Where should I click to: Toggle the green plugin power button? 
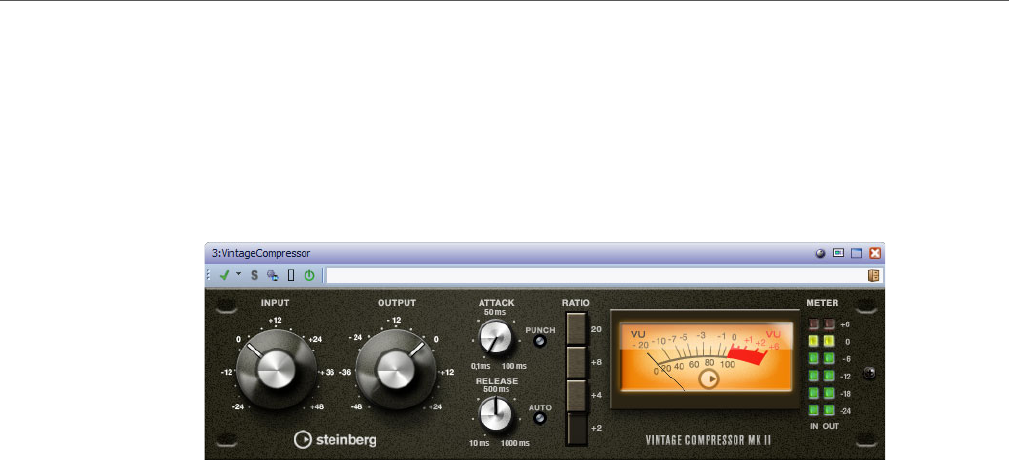[310, 275]
